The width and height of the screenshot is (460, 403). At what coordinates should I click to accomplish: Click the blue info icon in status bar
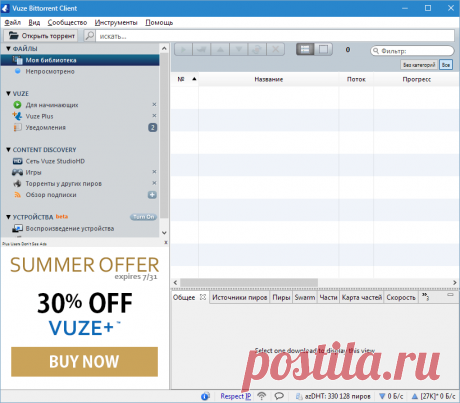[x=205, y=396]
